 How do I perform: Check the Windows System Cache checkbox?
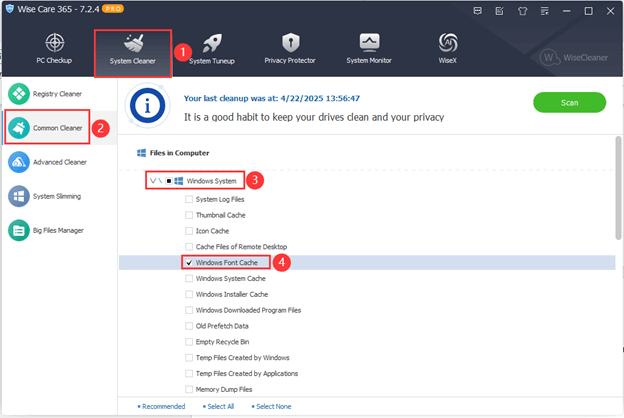pos(189,279)
